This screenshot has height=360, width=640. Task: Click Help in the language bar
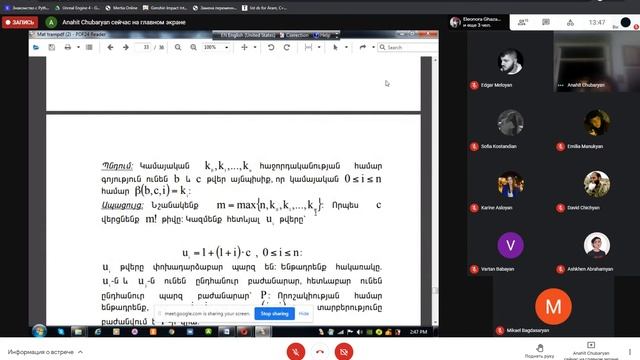[x=322, y=36]
